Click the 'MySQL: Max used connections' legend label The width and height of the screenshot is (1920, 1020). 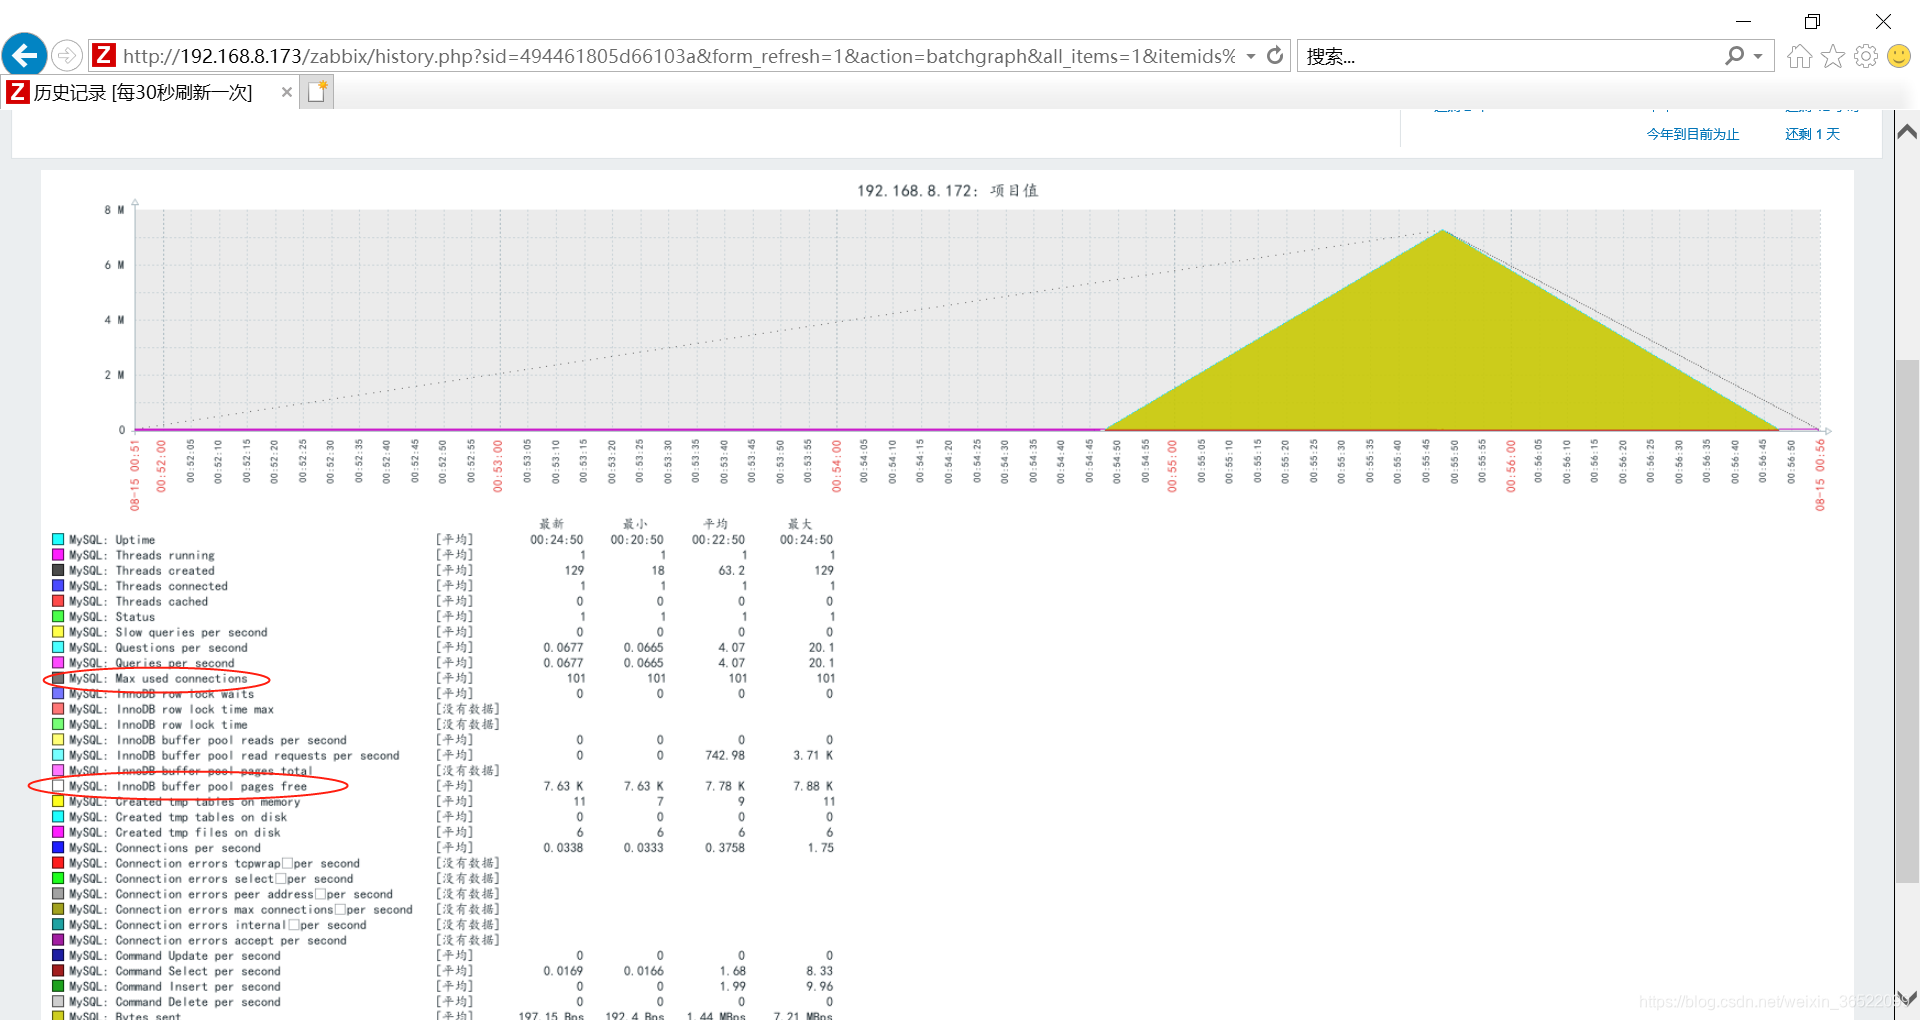pyautogui.click(x=158, y=679)
